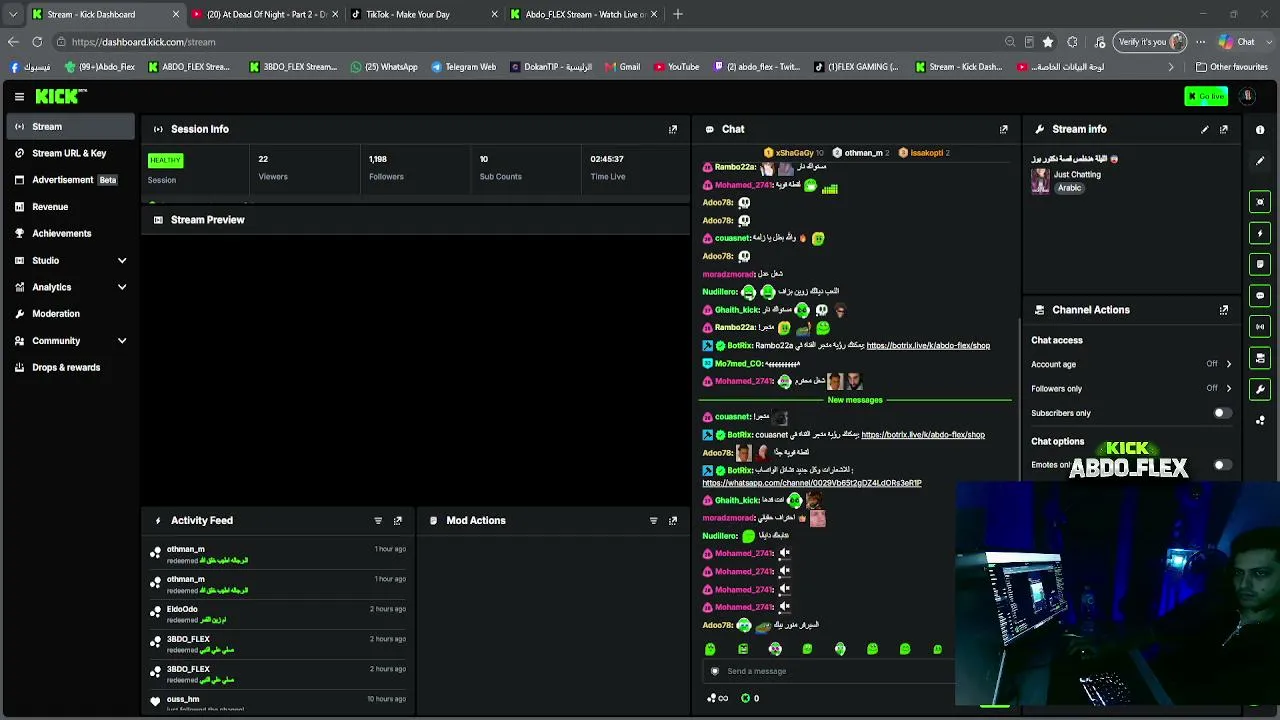This screenshot has height=720, width=1280.
Task: Open Drops & rewards
Action: pos(70,367)
